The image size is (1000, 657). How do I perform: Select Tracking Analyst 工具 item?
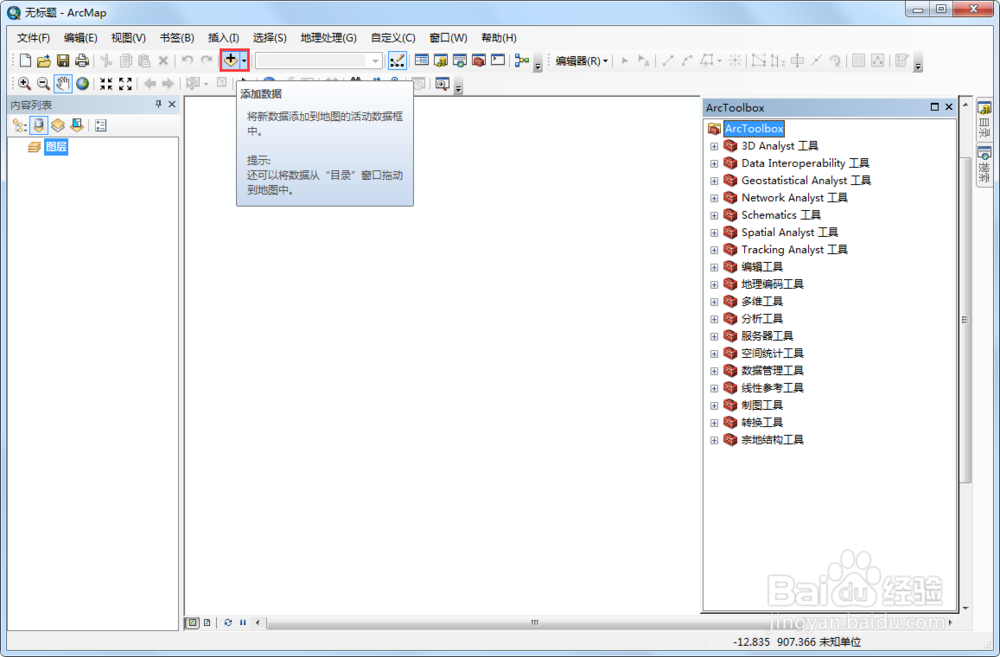click(794, 249)
